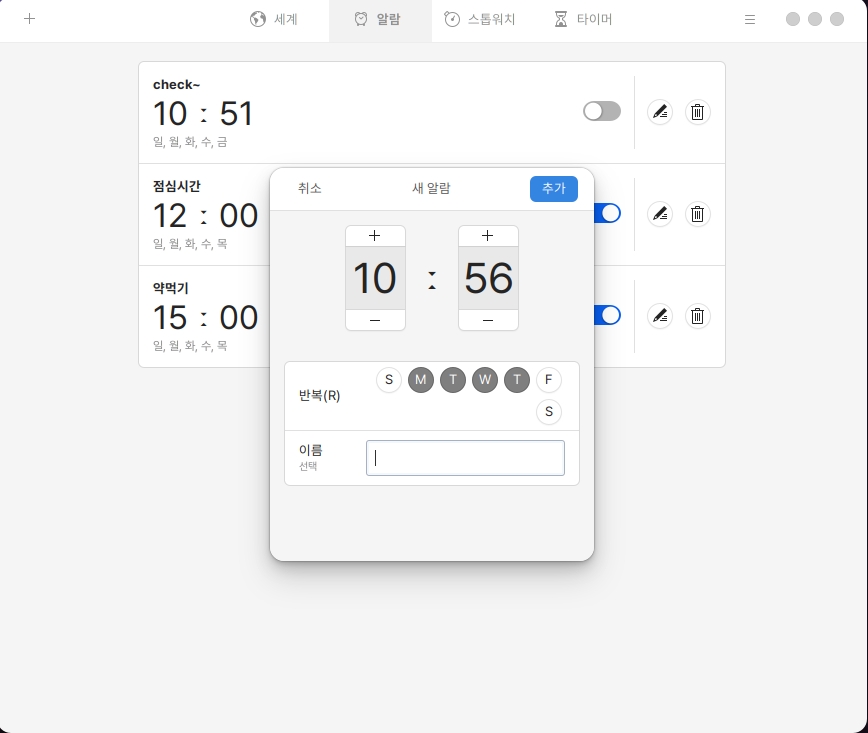The image size is (868, 733).
Task: Click the edit icon for check~ alarm
Action: point(659,112)
